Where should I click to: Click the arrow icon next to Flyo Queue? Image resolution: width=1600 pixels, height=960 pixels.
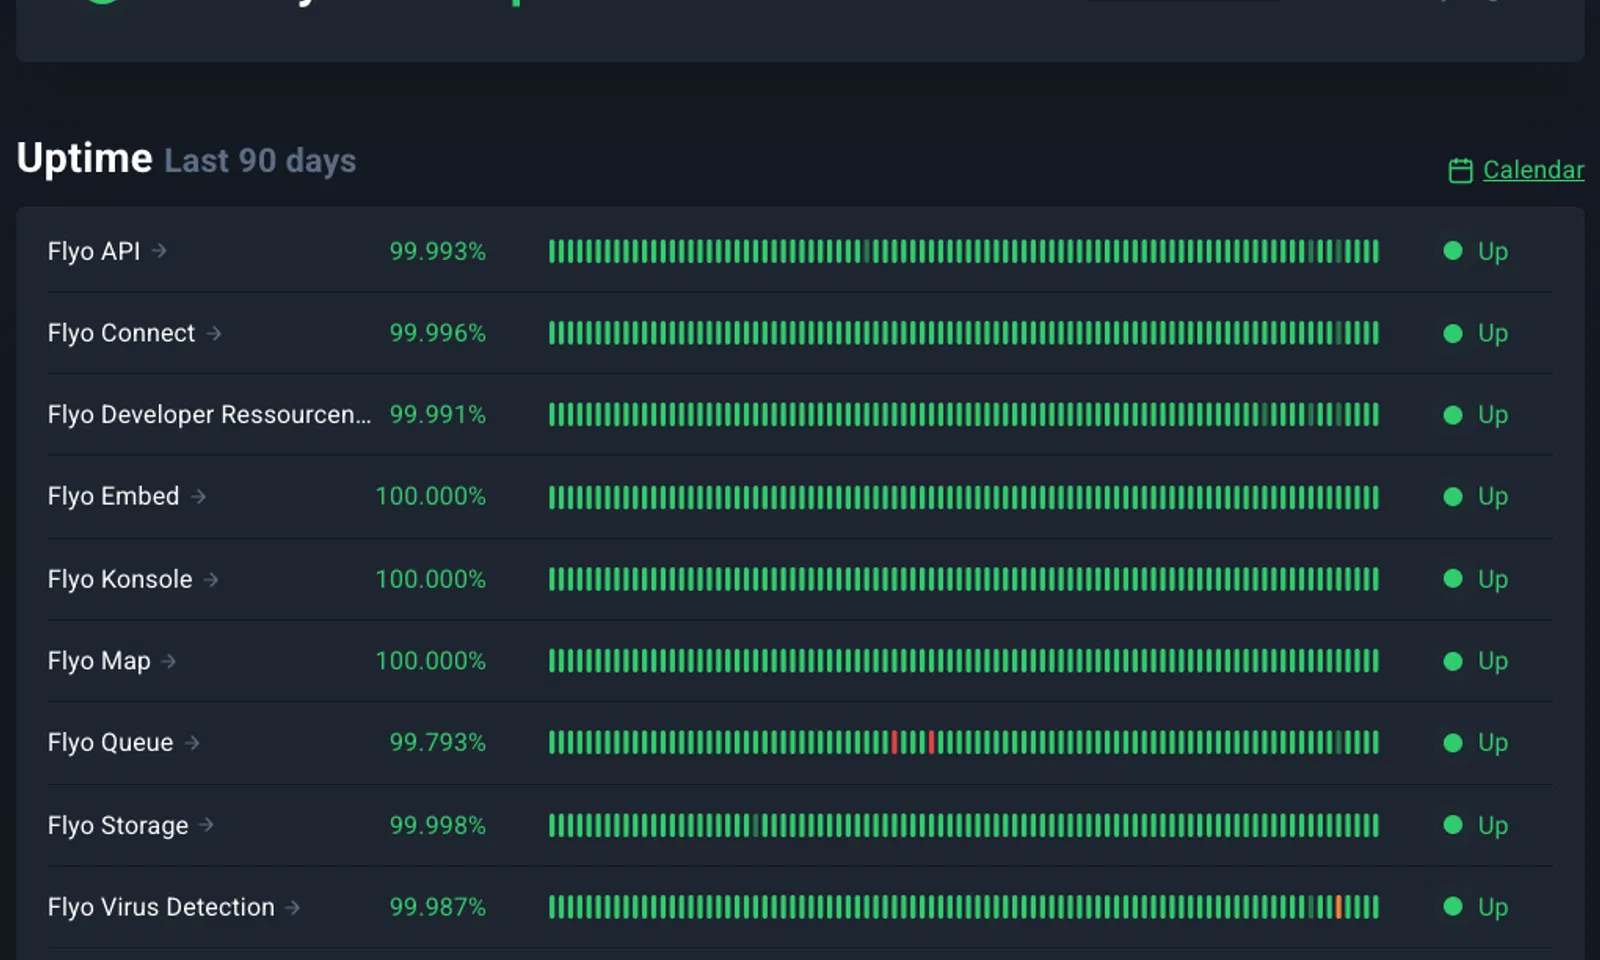(192, 743)
